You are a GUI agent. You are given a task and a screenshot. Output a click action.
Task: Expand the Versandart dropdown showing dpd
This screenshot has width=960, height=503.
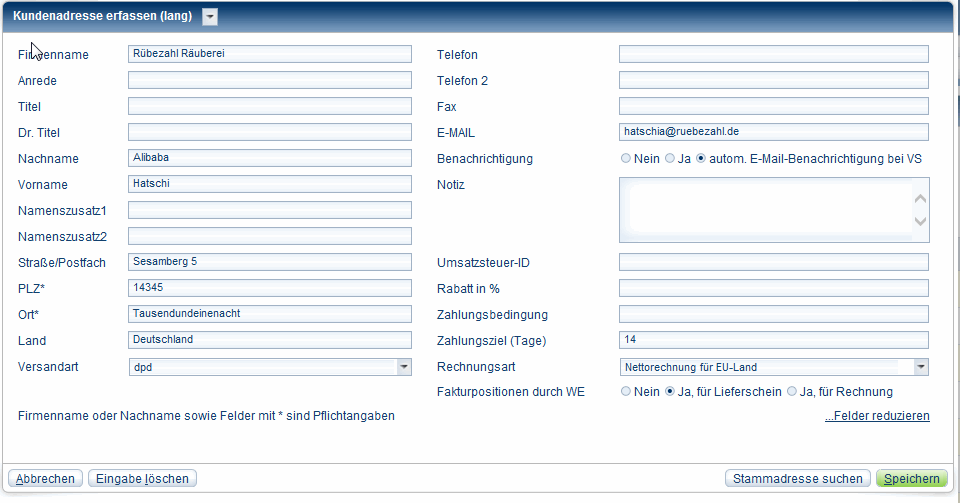[403, 367]
